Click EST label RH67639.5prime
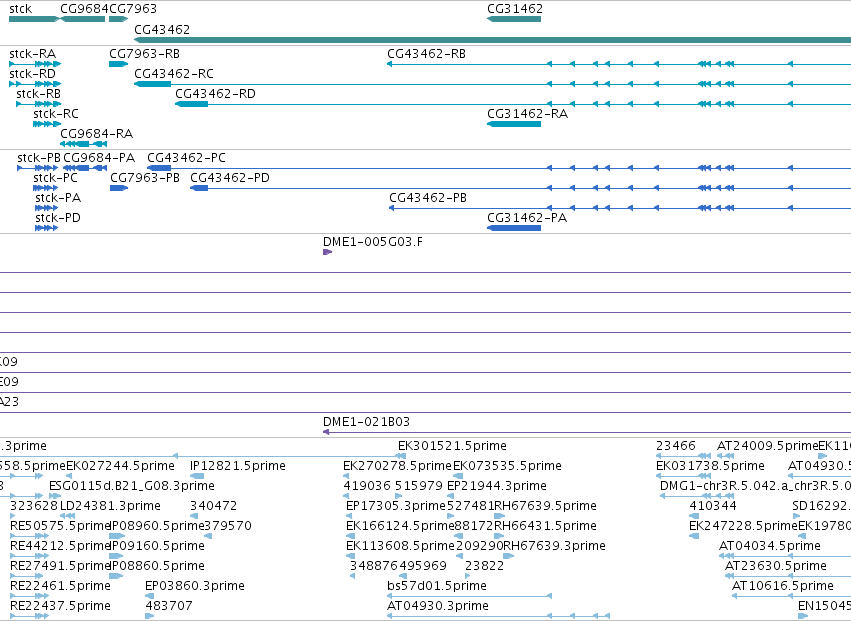The height and width of the screenshot is (621, 851). (545, 506)
